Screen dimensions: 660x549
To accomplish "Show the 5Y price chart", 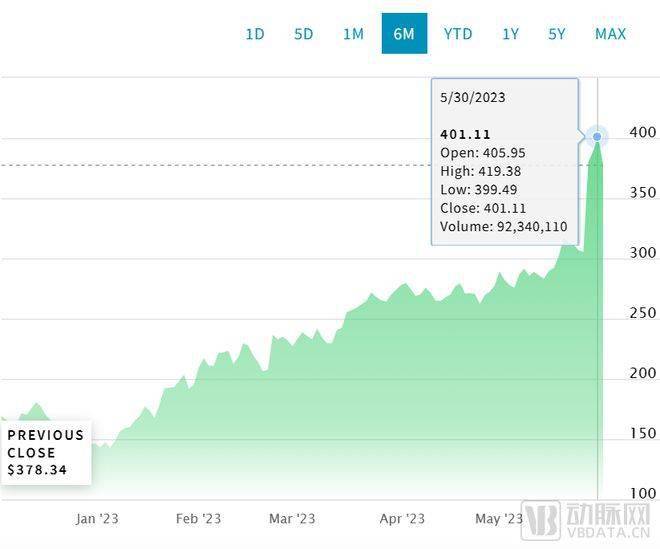I will 557,34.
